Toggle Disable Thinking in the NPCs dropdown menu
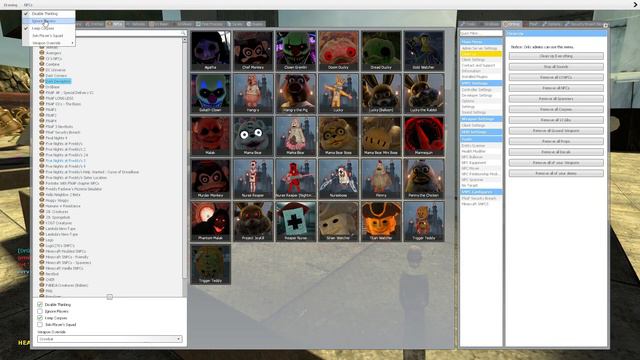 coord(49,13)
